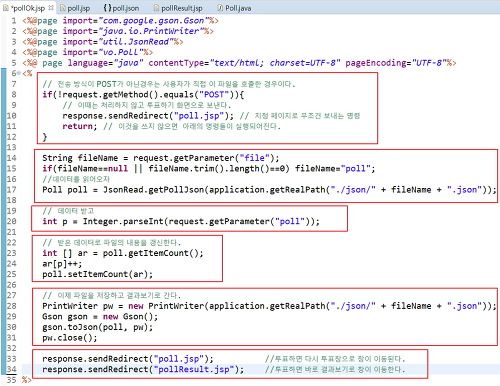The width and height of the screenshot is (500, 386).
Task: Click the closing brace on line 12
Action: pos(45,137)
